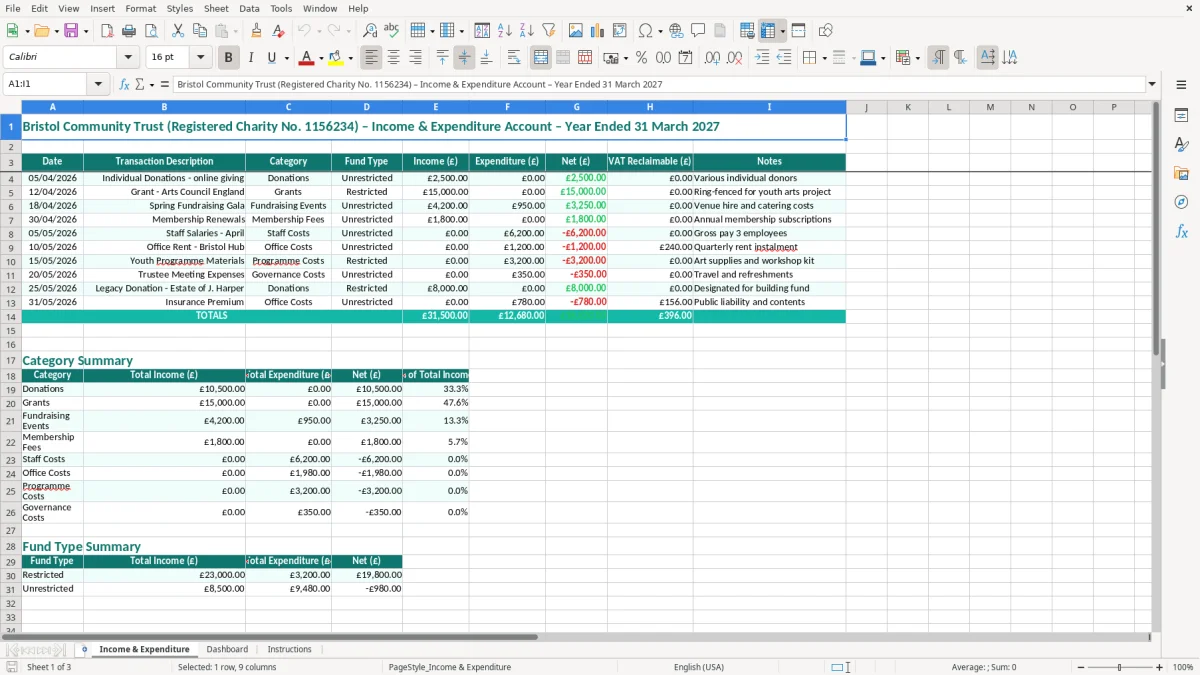Click the Print icon
This screenshot has width=1200, height=675.
click(x=129, y=31)
